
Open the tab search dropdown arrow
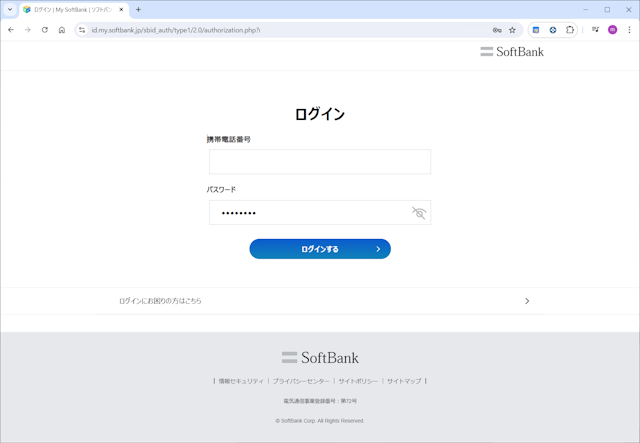tap(10, 9)
